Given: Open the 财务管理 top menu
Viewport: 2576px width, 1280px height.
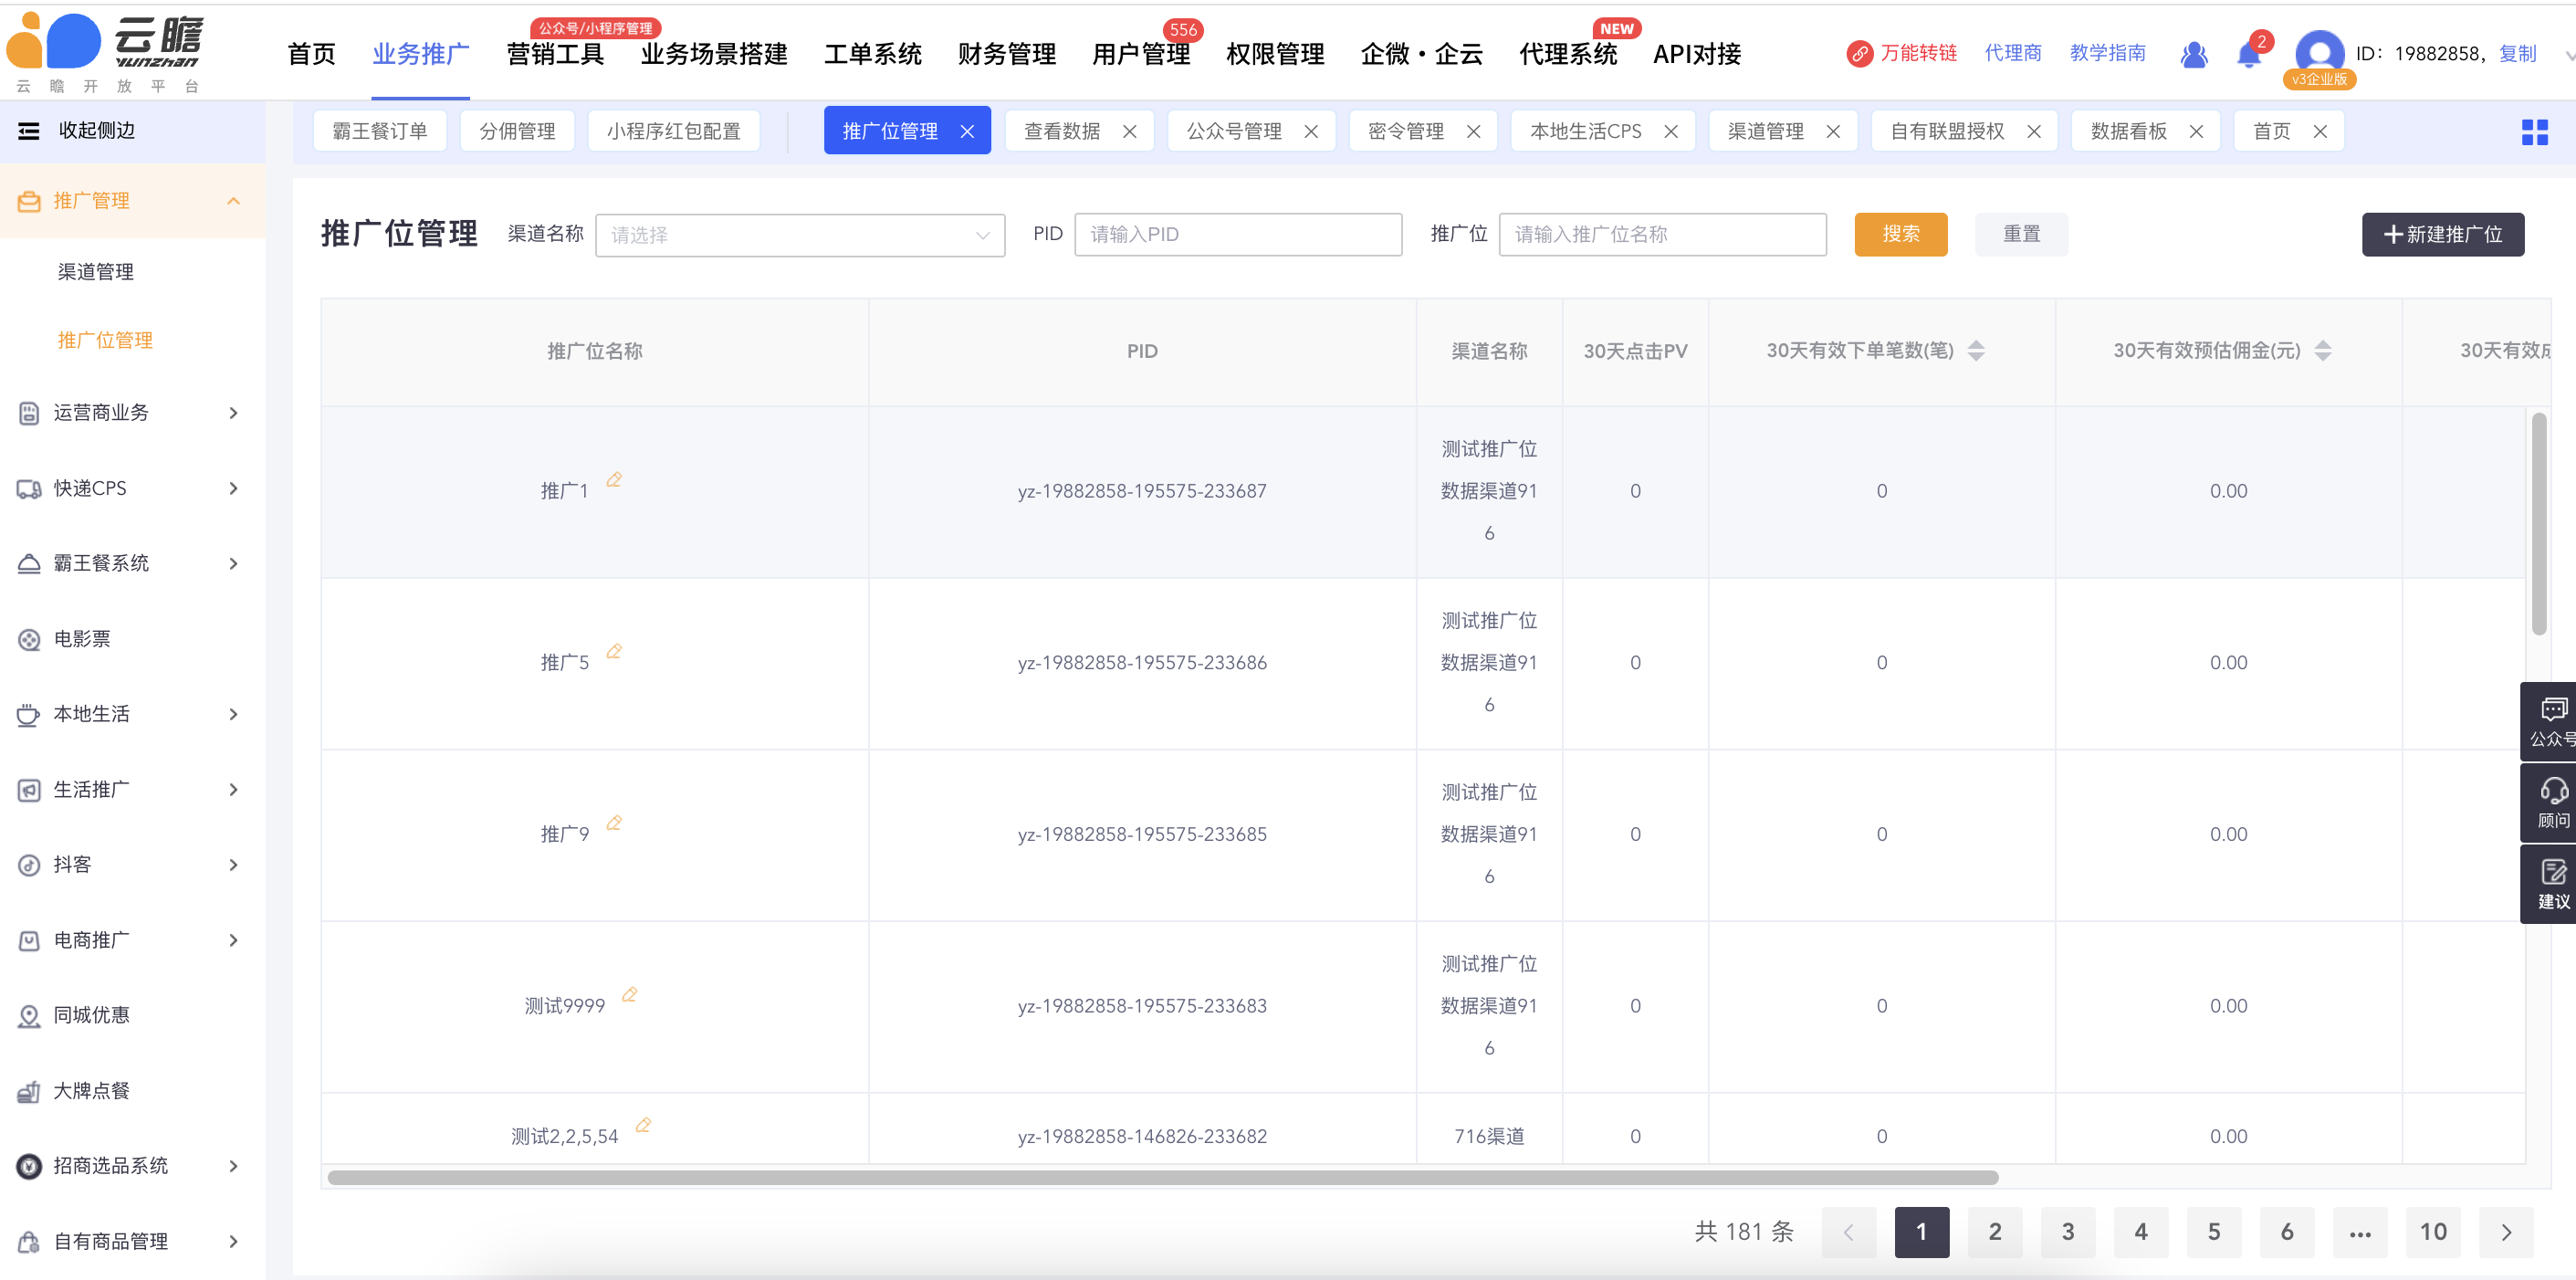Looking at the screenshot, I should 1006,54.
